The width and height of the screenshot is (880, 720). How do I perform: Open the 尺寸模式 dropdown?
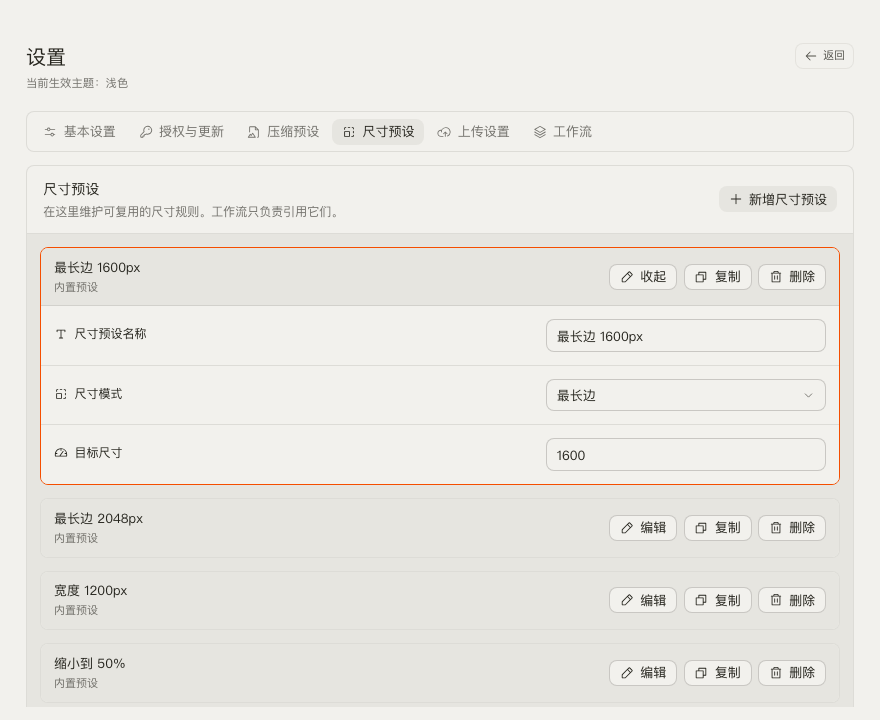[685, 395]
